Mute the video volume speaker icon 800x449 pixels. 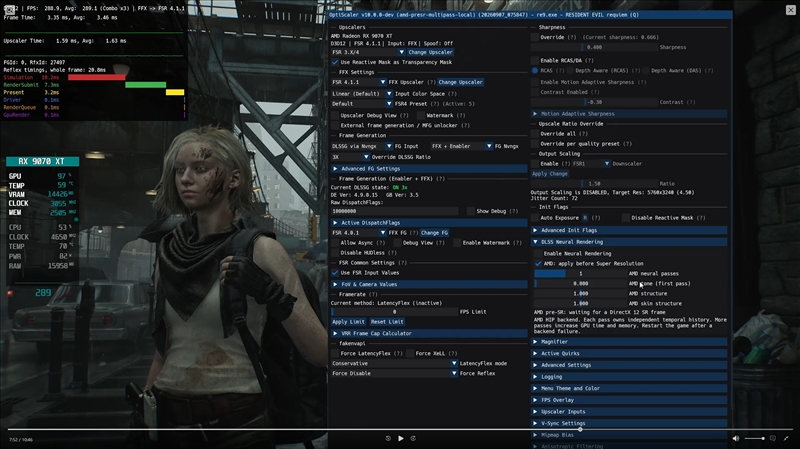pyautogui.click(x=736, y=438)
